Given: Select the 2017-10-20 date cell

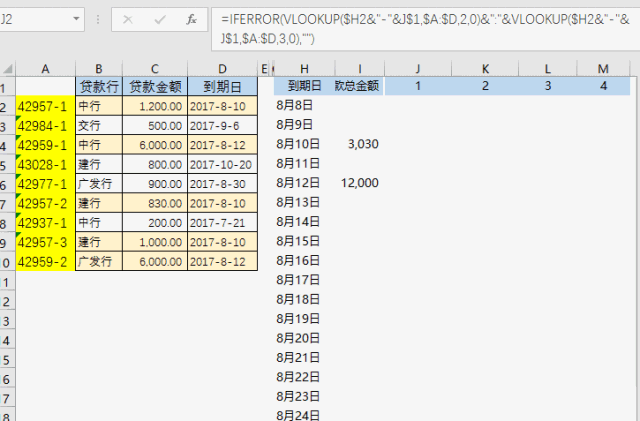Looking at the screenshot, I should pos(221,164).
